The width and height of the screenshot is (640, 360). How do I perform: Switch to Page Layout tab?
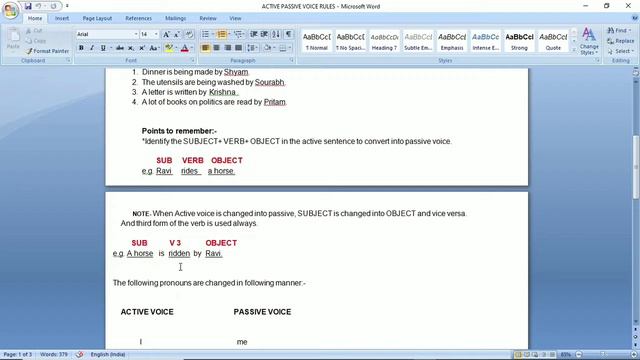pyautogui.click(x=97, y=18)
